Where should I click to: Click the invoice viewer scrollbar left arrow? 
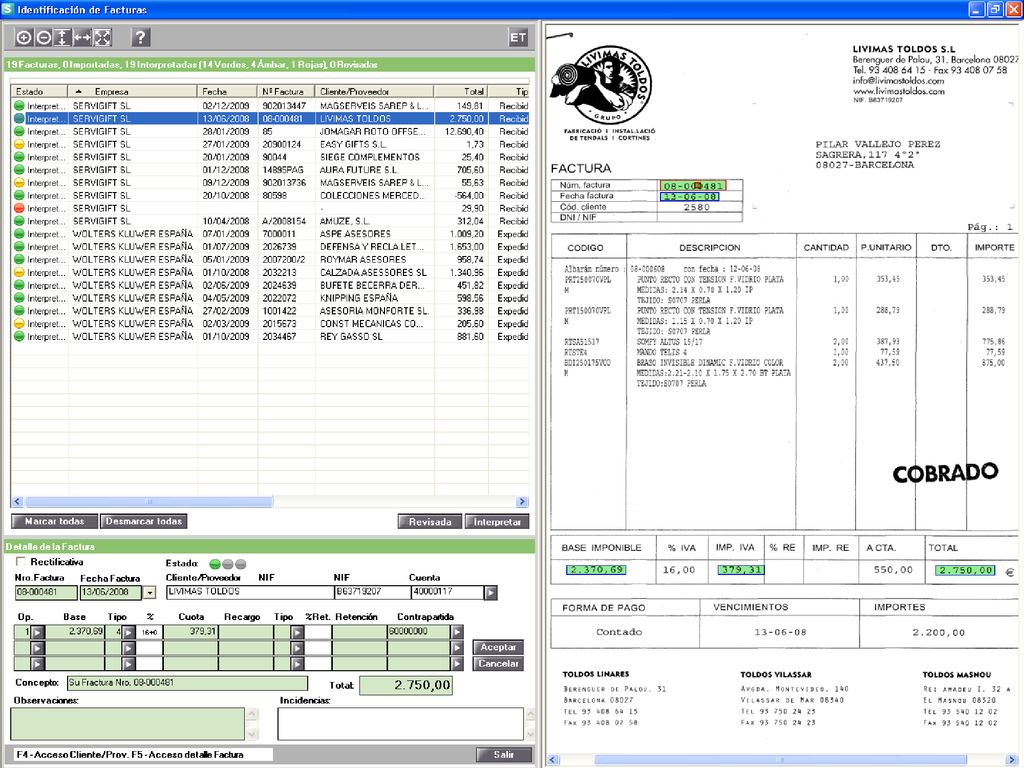click(x=554, y=760)
